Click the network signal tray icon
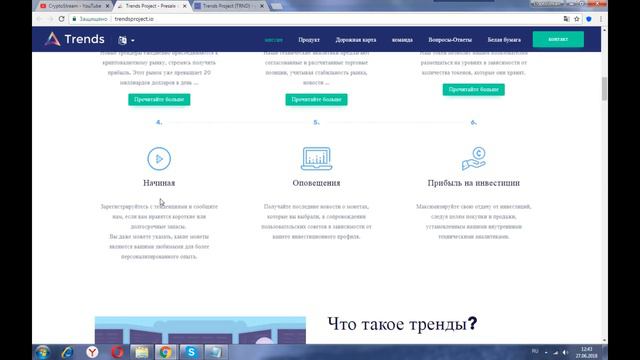 point(556,352)
